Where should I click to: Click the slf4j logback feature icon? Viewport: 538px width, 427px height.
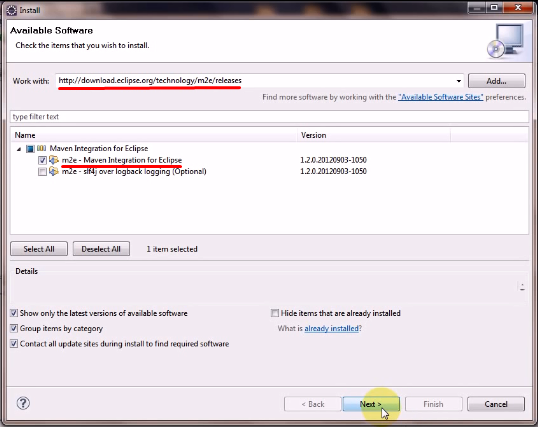pyautogui.click(x=54, y=171)
